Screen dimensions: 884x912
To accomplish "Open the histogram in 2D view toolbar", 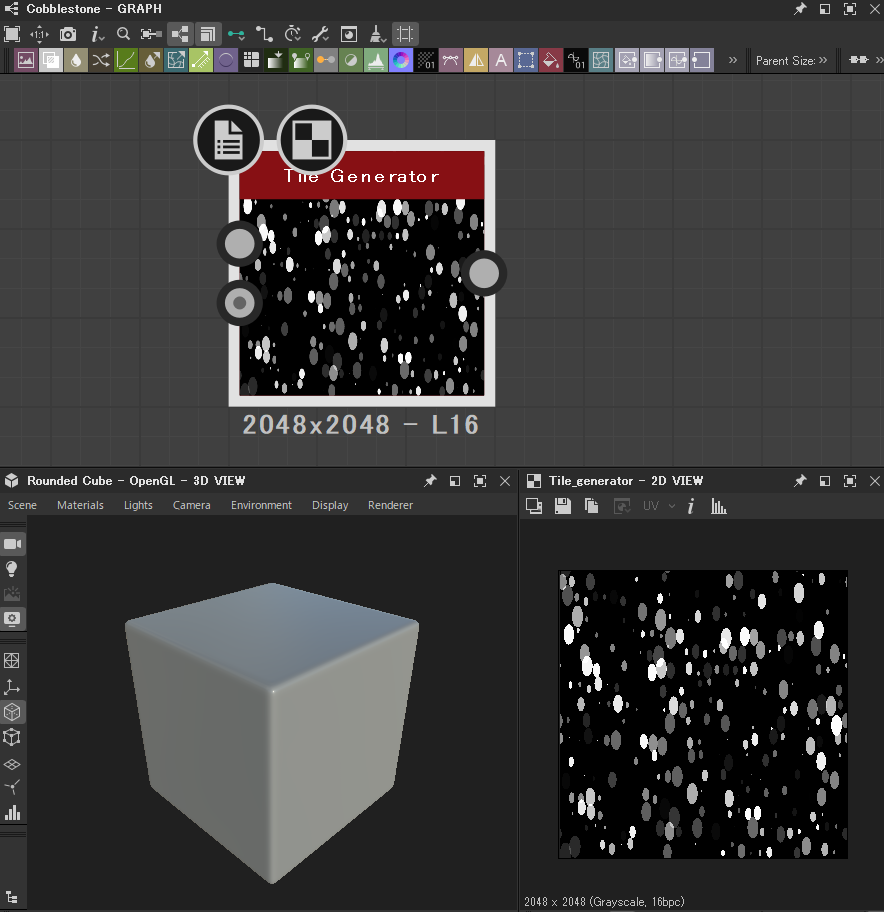I will 719,506.
